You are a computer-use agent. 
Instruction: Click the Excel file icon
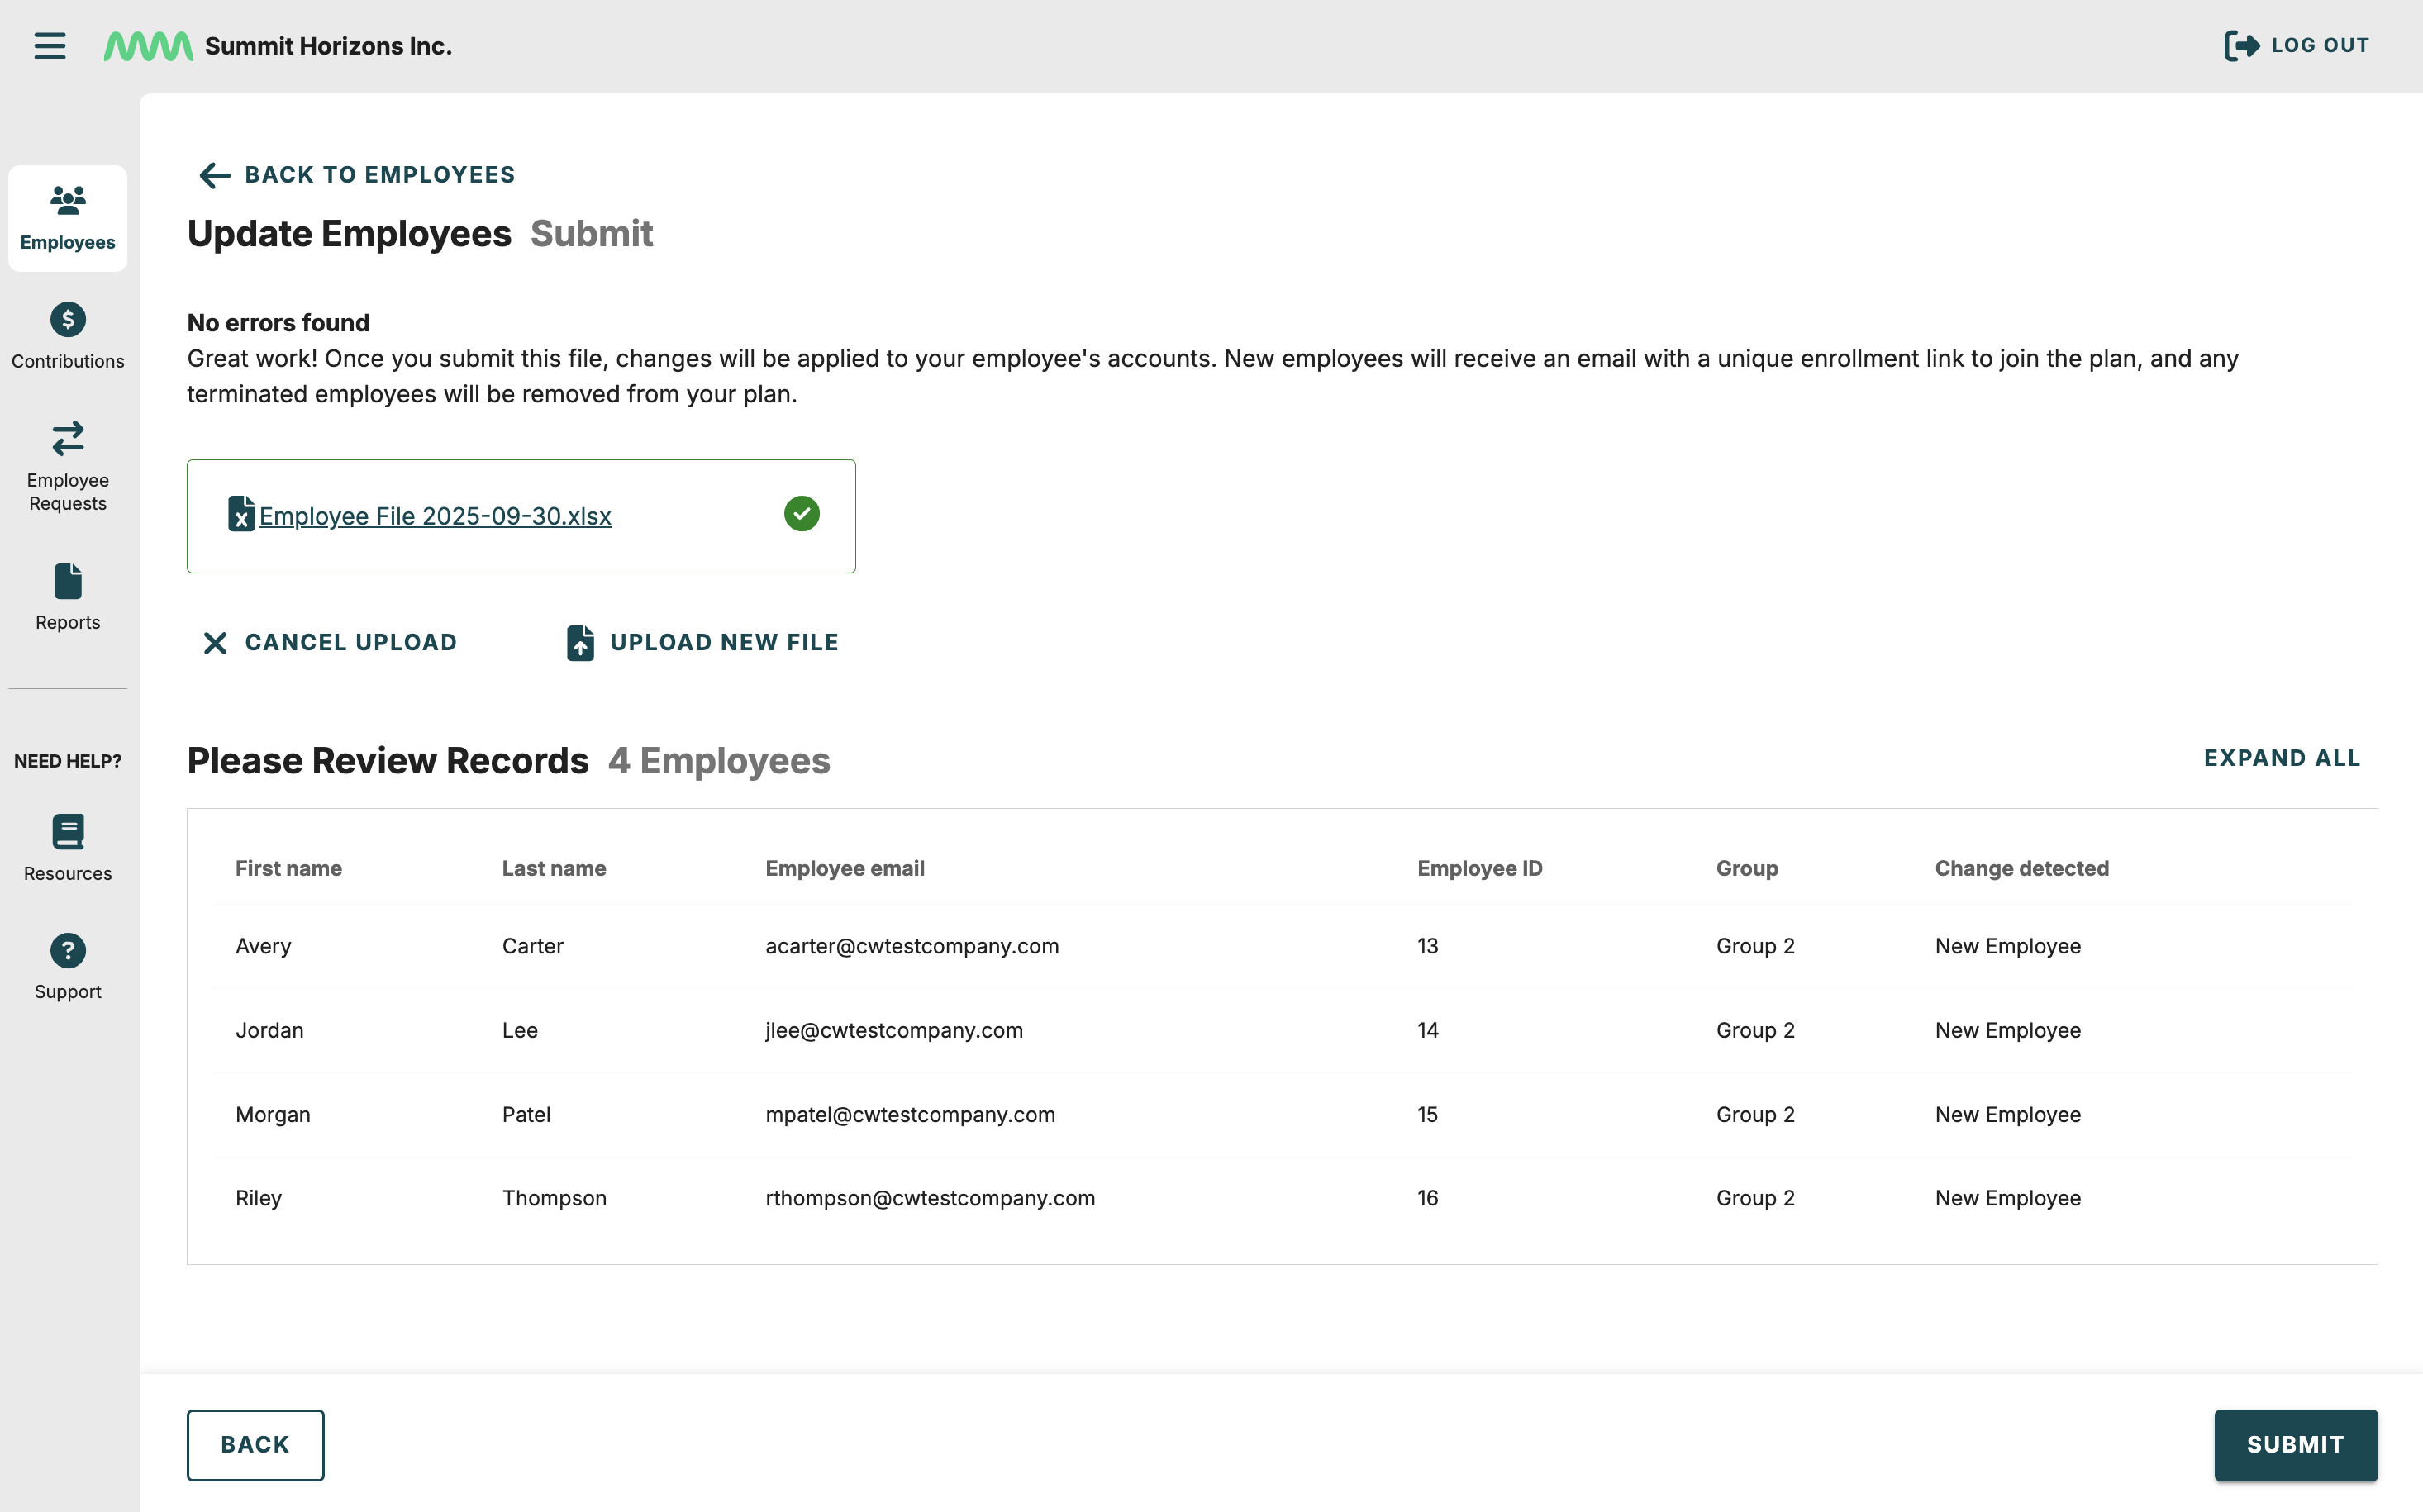(241, 514)
